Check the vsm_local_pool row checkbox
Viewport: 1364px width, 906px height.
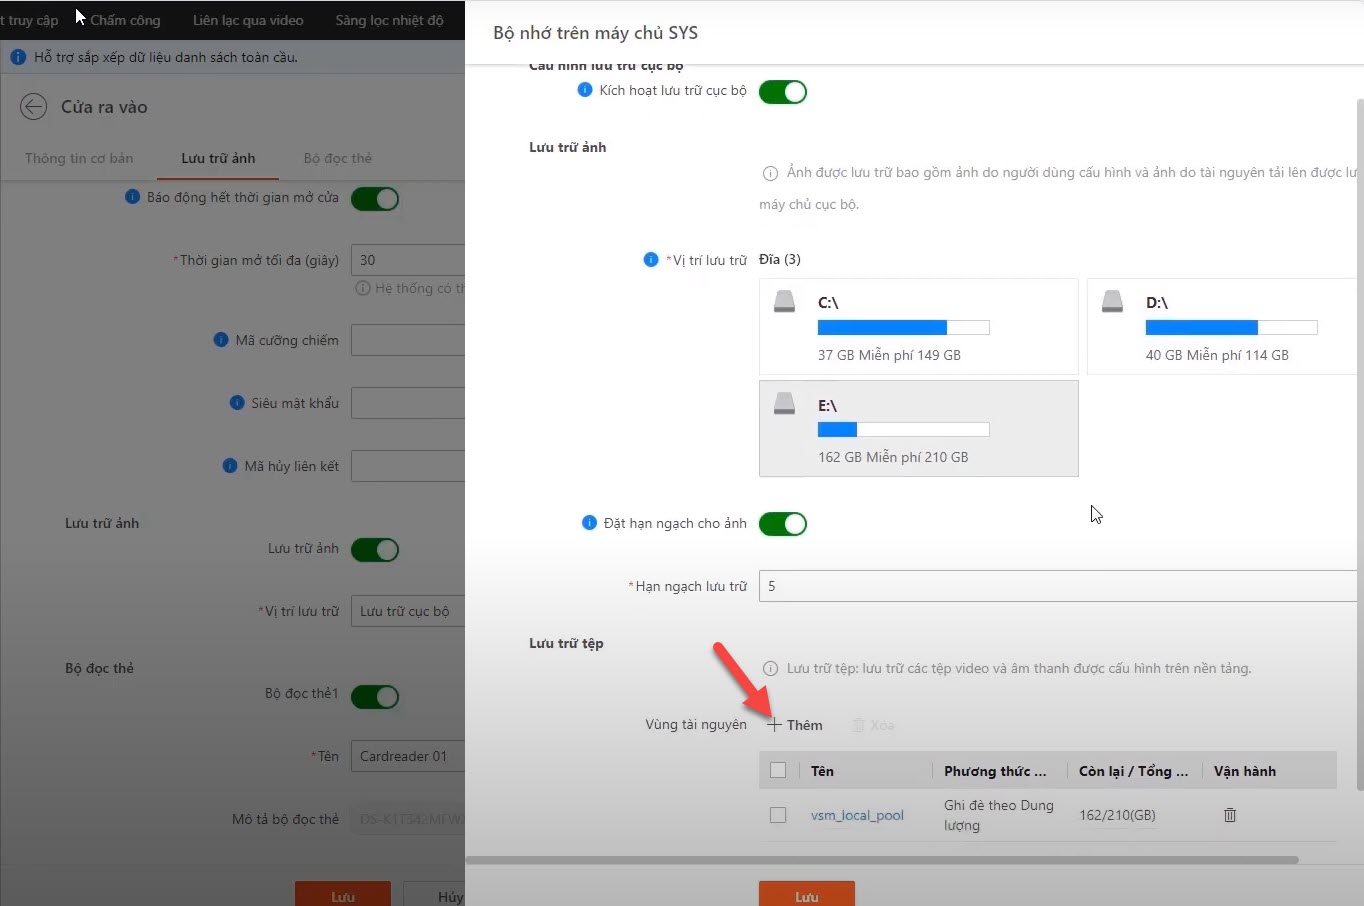pyautogui.click(x=778, y=815)
